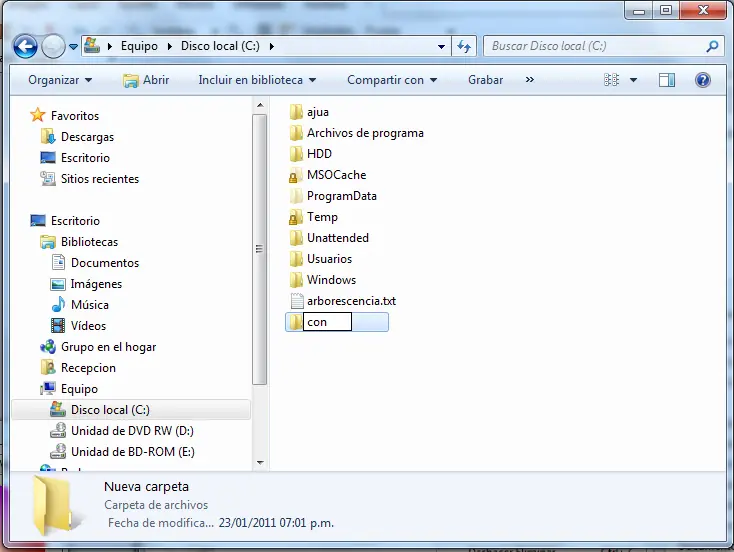Open the Organizar menu
This screenshot has height=552, width=734.
tap(60, 80)
